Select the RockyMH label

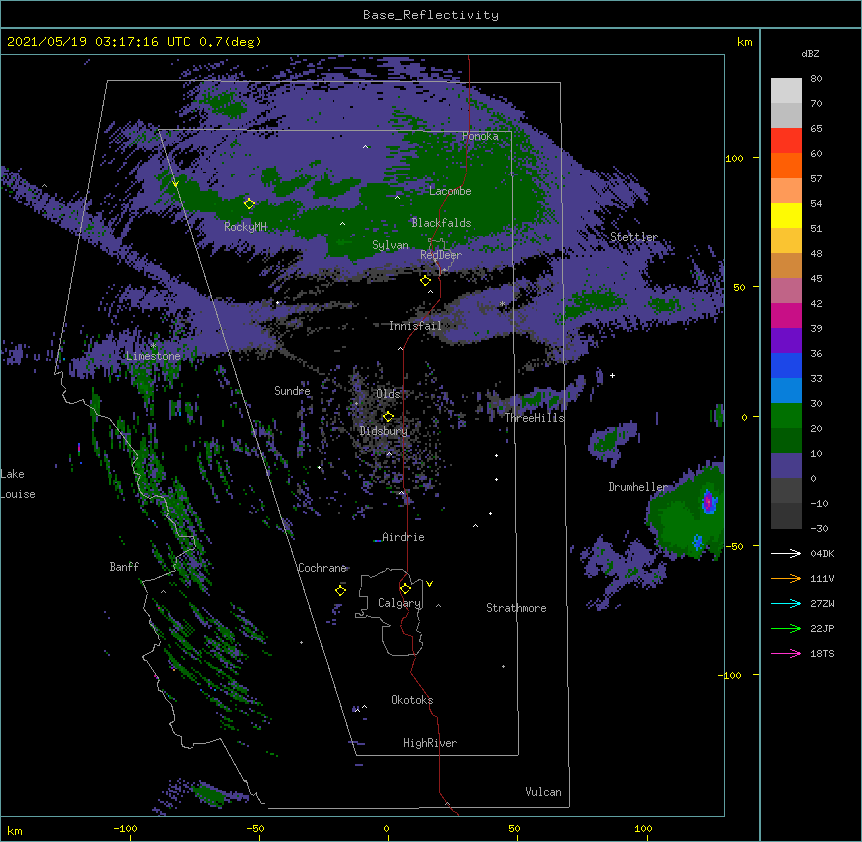pyautogui.click(x=245, y=227)
